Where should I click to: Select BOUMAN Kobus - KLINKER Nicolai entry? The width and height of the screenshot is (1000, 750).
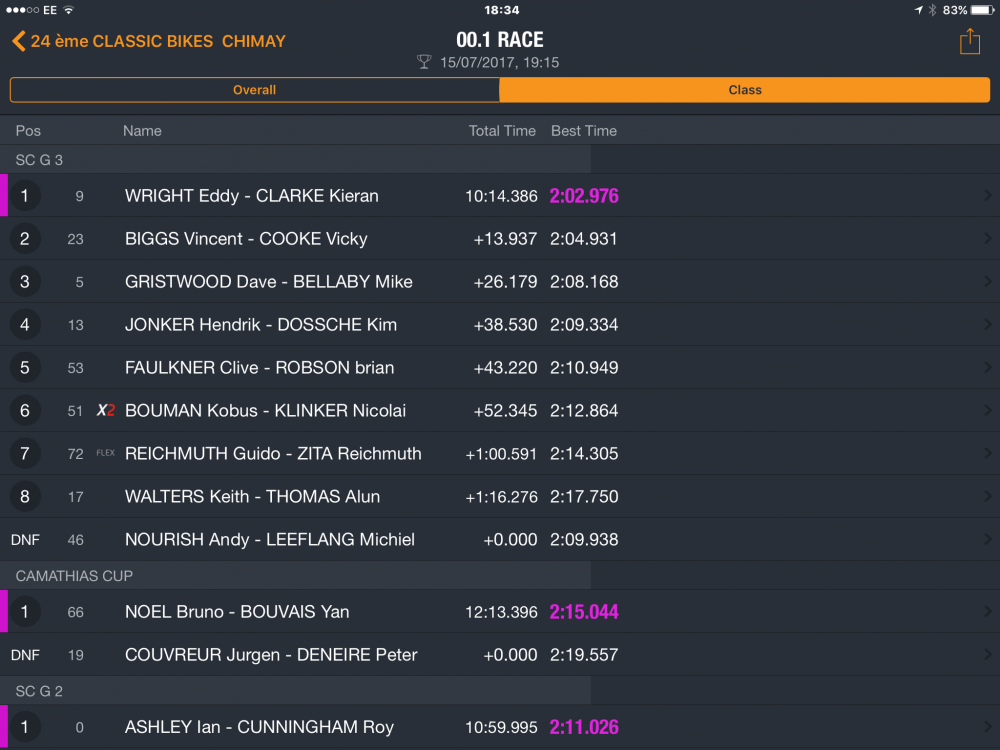click(x=500, y=410)
